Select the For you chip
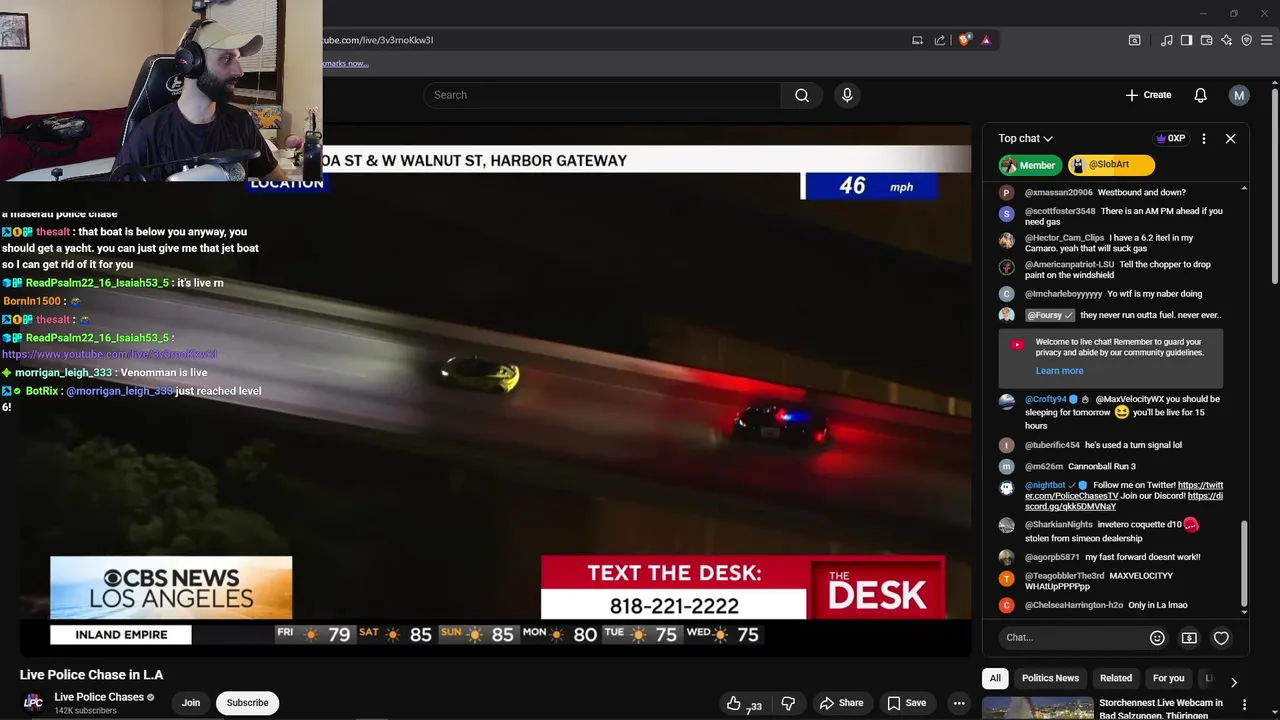This screenshot has width=1280, height=720. coord(1168,678)
